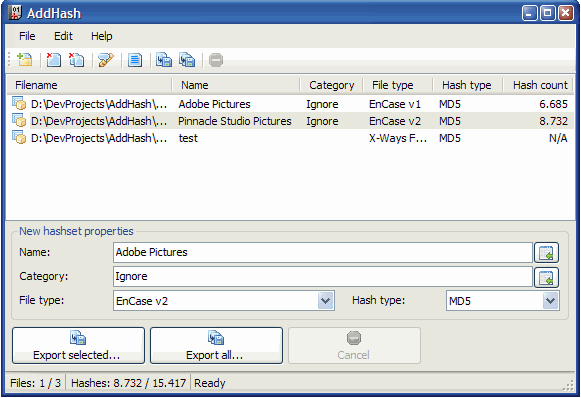The height and width of the screenshot is (398, 581).
Task: Click the remove selected file toolbar icon
Action: click(53, 60)
